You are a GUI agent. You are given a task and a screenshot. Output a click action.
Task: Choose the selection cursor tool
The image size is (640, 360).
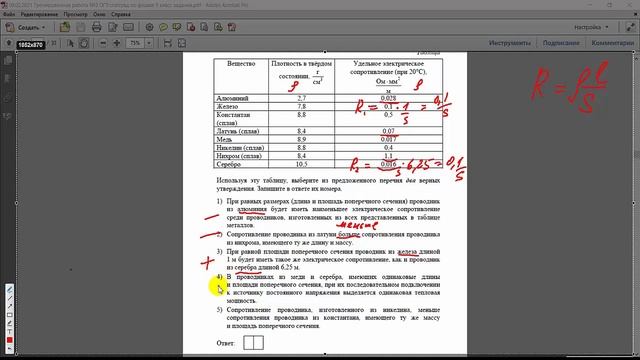[x=70, y=43]
